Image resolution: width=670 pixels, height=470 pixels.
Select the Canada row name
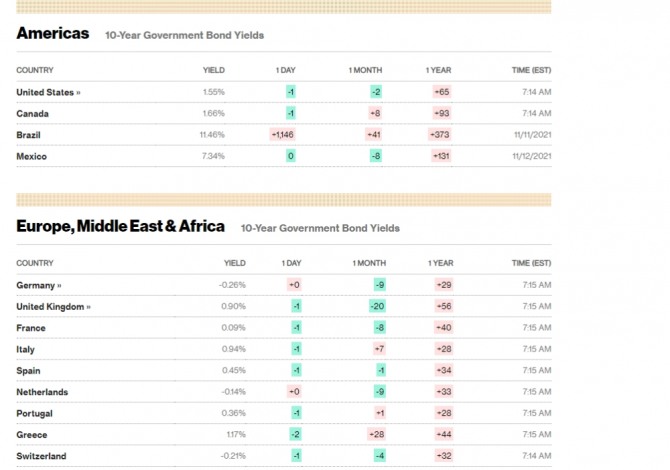[x=32, y=114]
